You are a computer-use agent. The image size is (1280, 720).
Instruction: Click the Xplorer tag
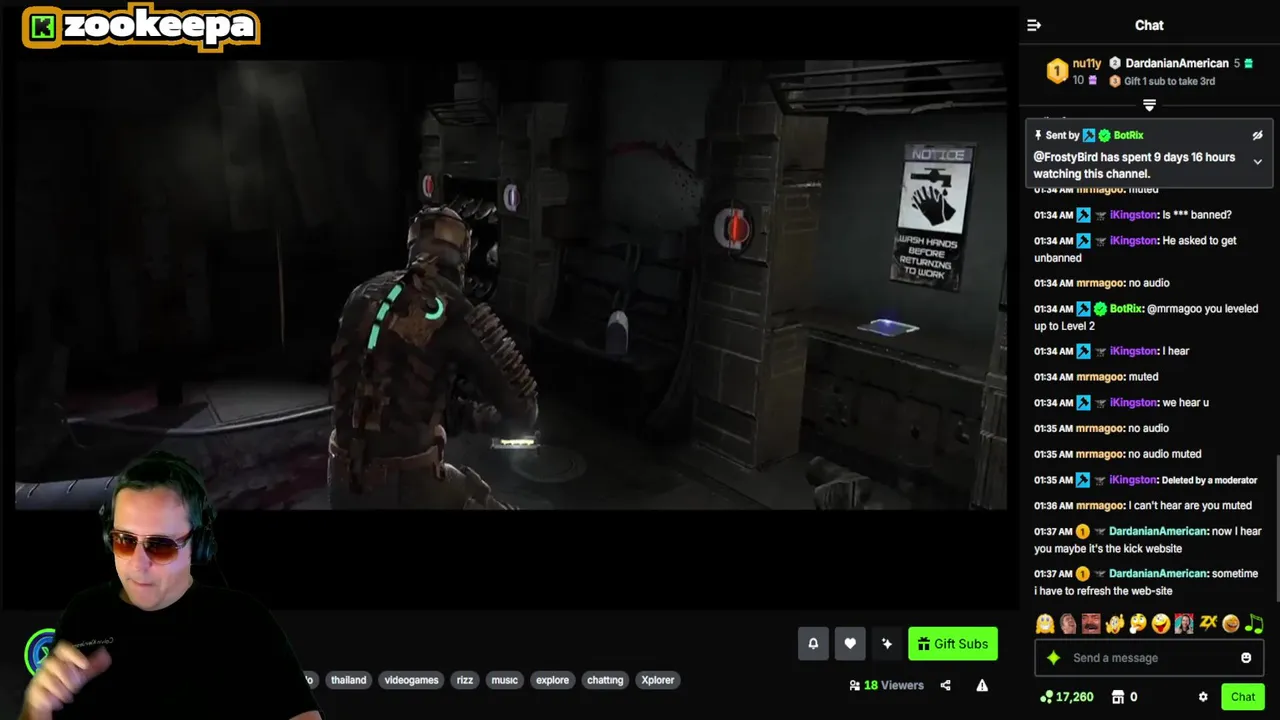click(x=658, y=680)
